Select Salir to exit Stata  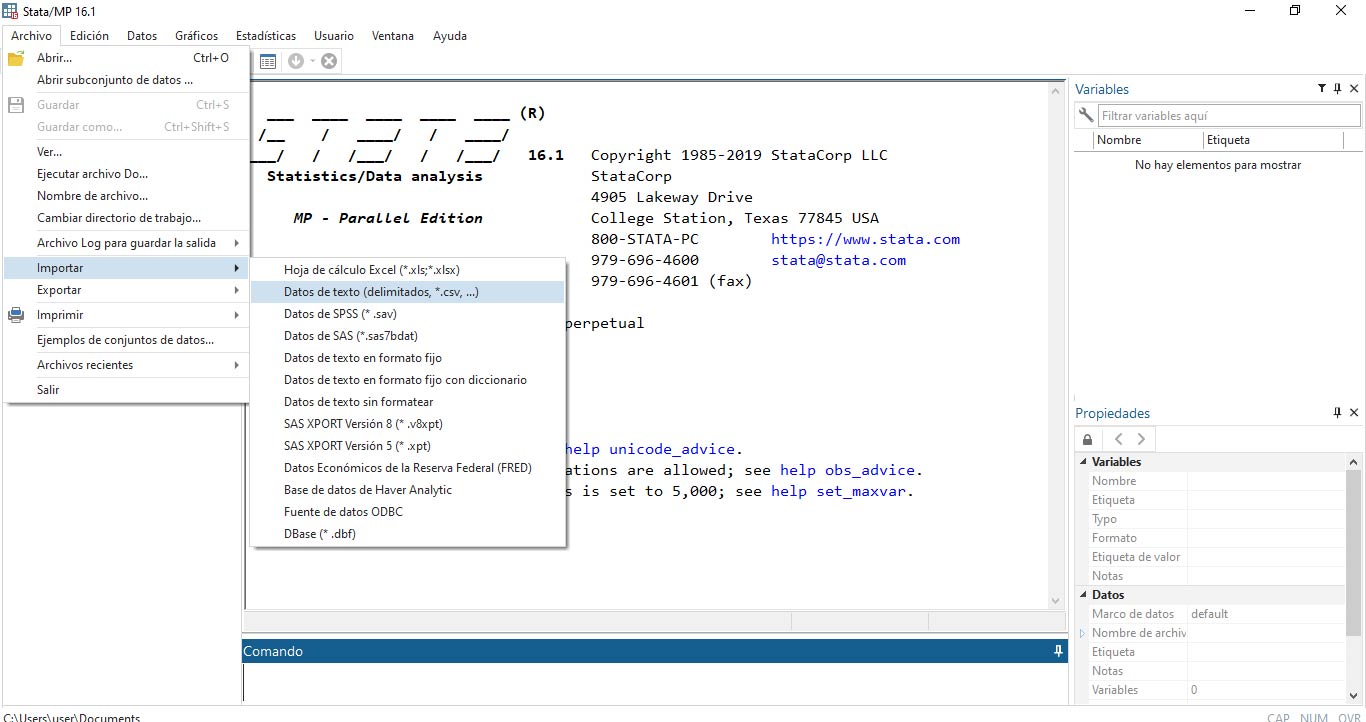pyautogui.click(x=126, y=390)
